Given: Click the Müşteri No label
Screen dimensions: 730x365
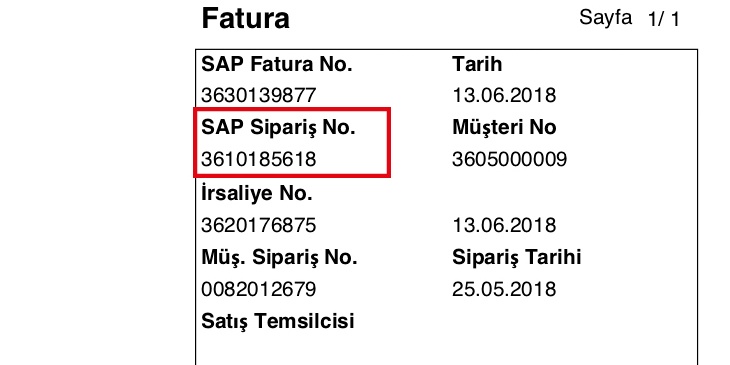Looking at the screenshot, I should point(504,128).
